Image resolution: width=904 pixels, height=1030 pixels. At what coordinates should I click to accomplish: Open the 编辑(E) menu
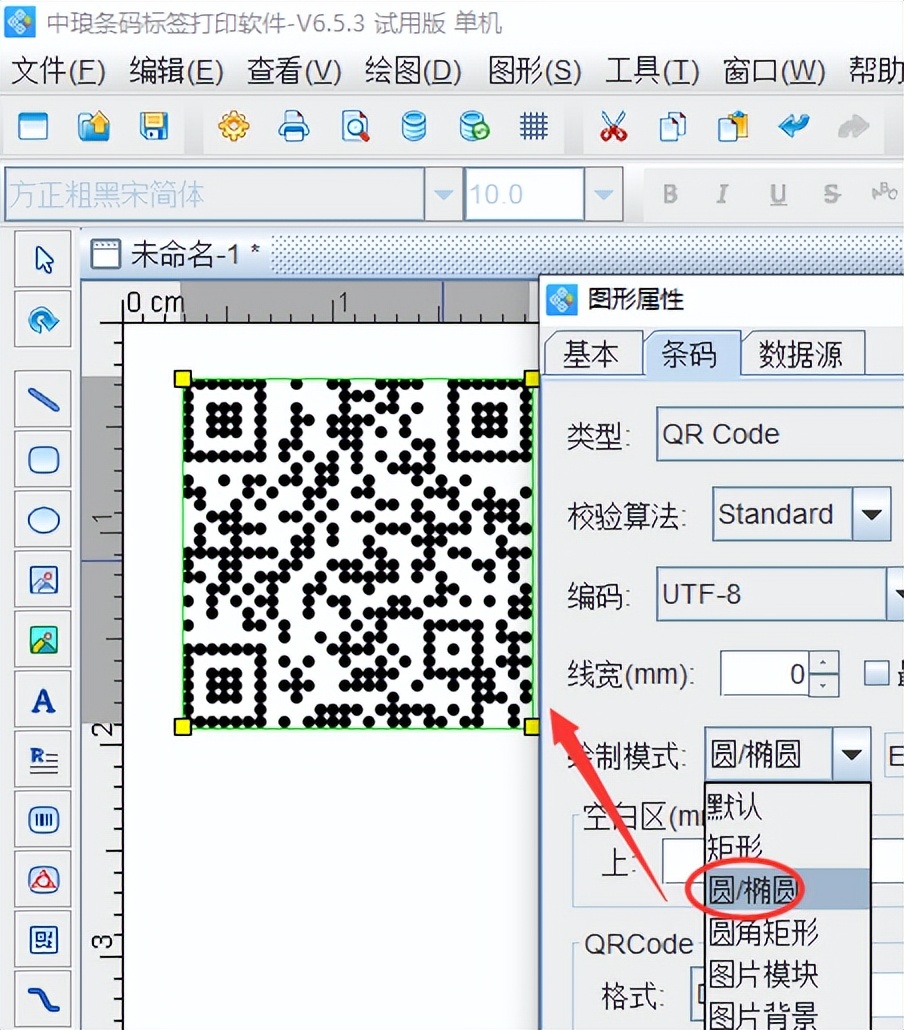(x=176, y=71)
